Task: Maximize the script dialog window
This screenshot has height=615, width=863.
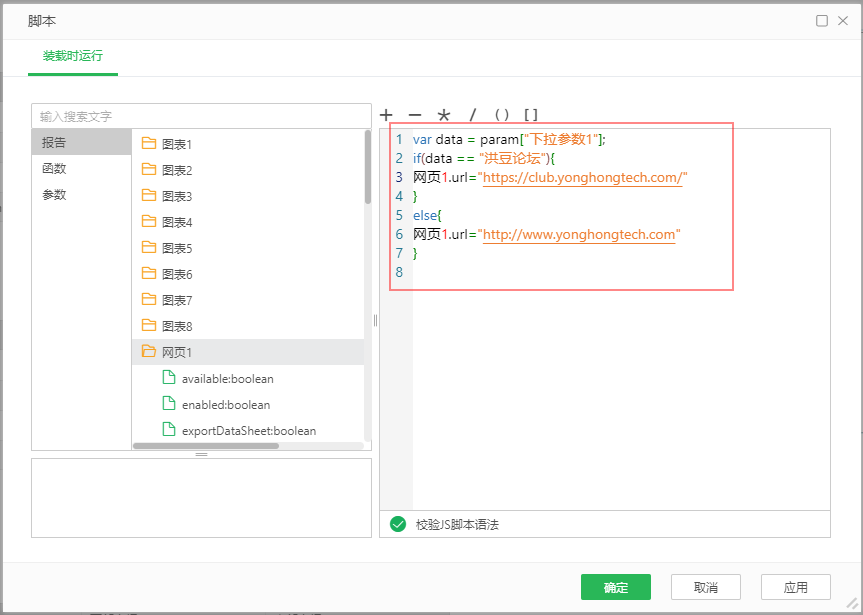Action: coord(822,20)
